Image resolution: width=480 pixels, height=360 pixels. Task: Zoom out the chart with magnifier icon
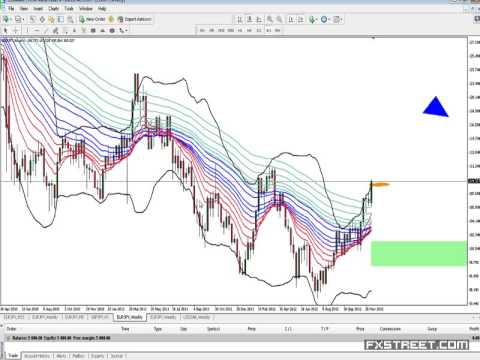coord(279,19)
